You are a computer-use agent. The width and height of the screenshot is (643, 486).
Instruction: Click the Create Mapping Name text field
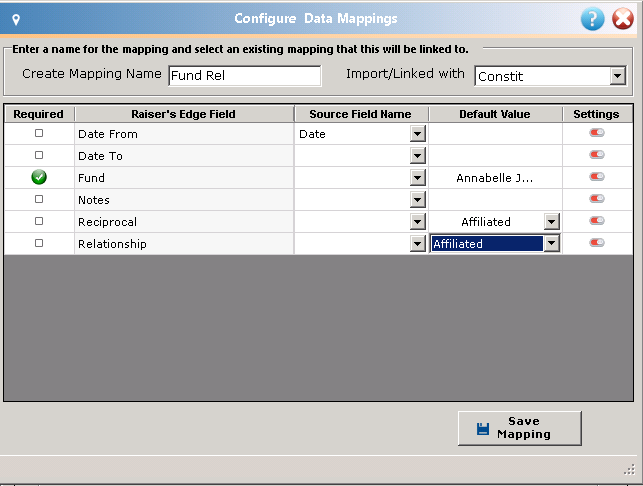pos(245,76)
